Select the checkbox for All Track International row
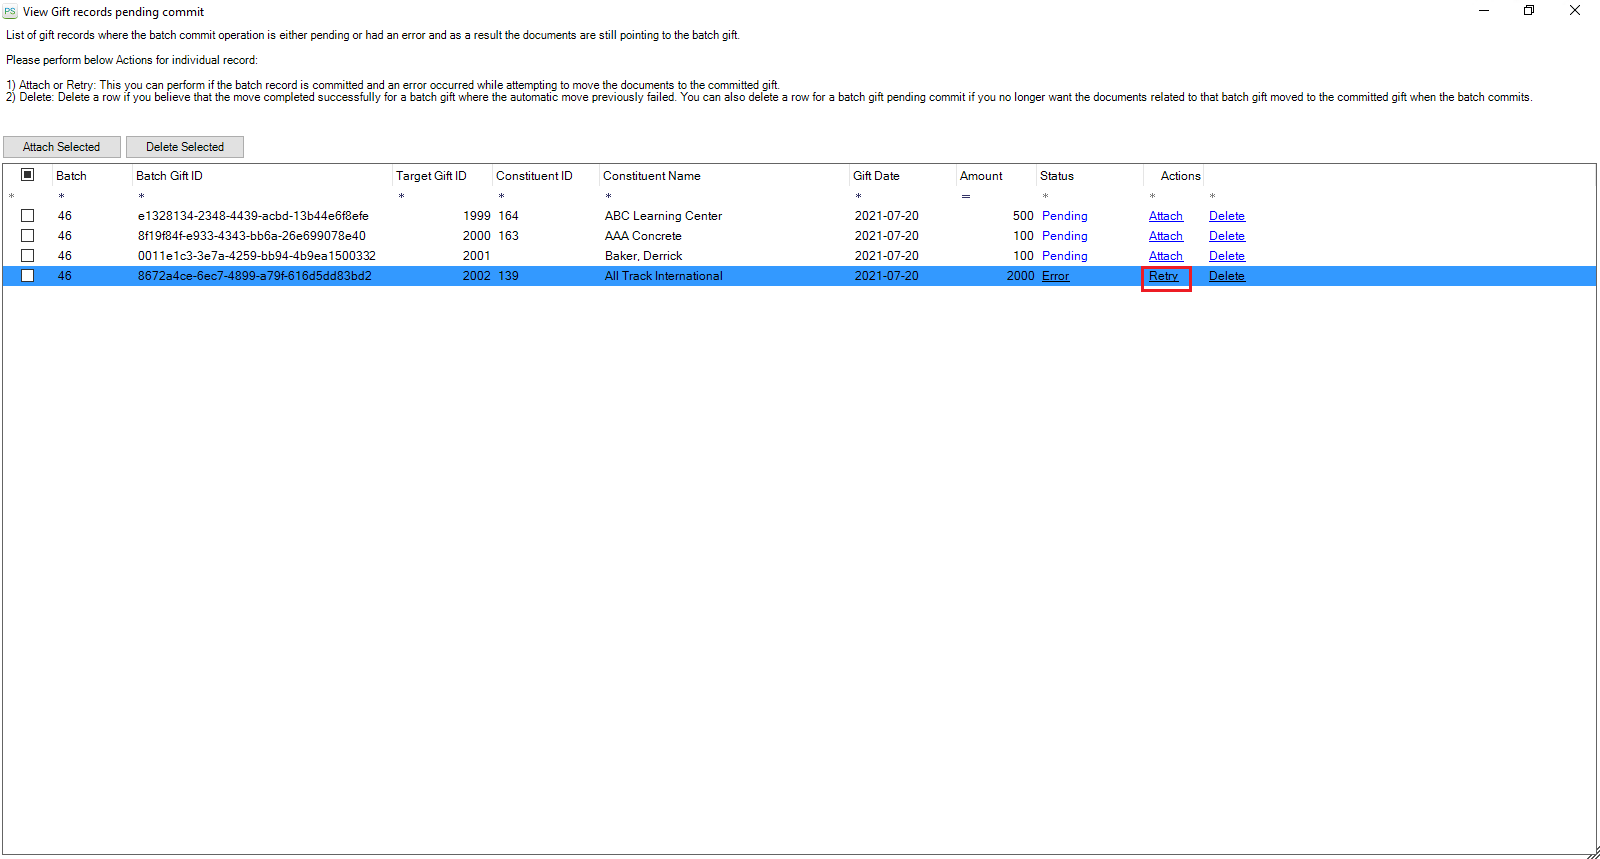Viewport: 1600px width, 859px height. [28, 276]
